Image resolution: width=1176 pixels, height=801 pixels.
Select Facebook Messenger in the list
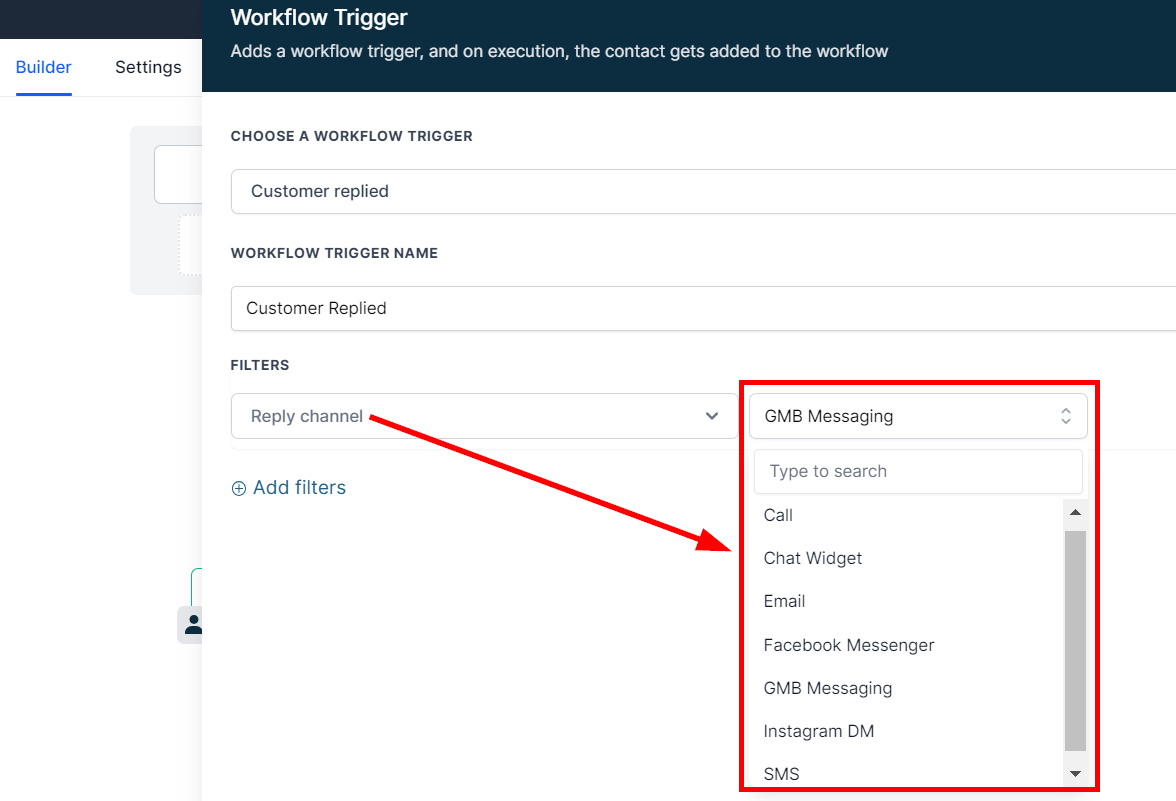848,645
